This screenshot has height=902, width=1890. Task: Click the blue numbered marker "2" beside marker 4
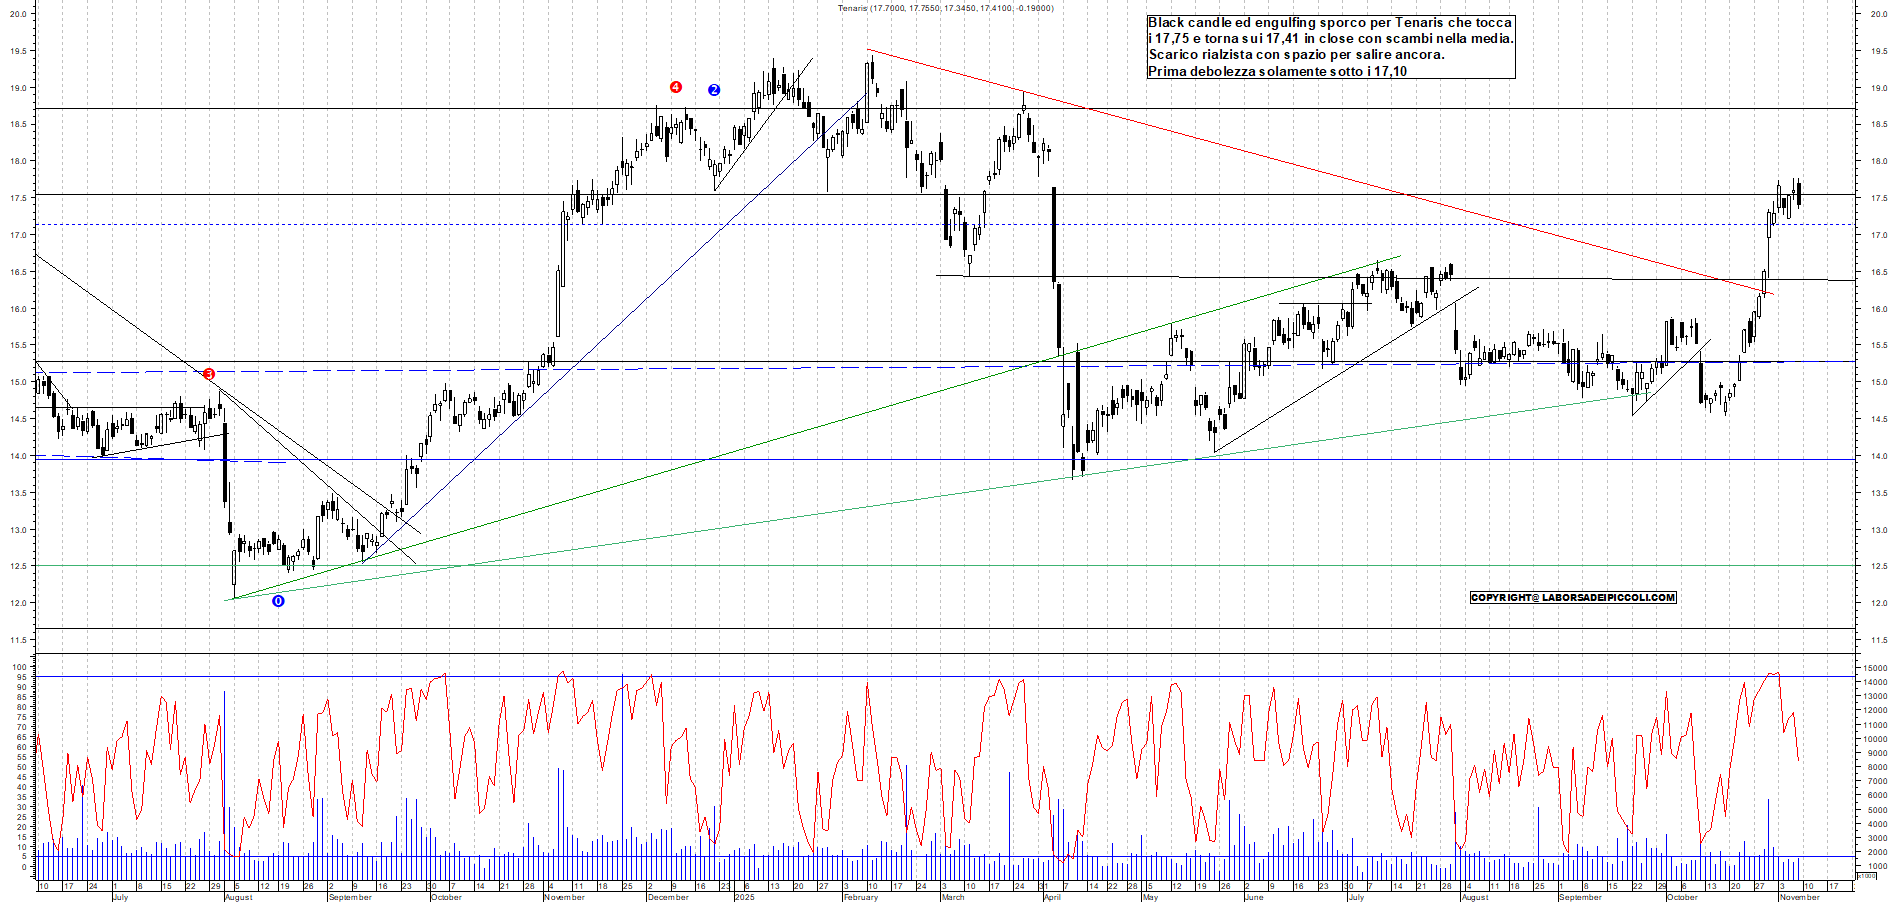point(713,90)
